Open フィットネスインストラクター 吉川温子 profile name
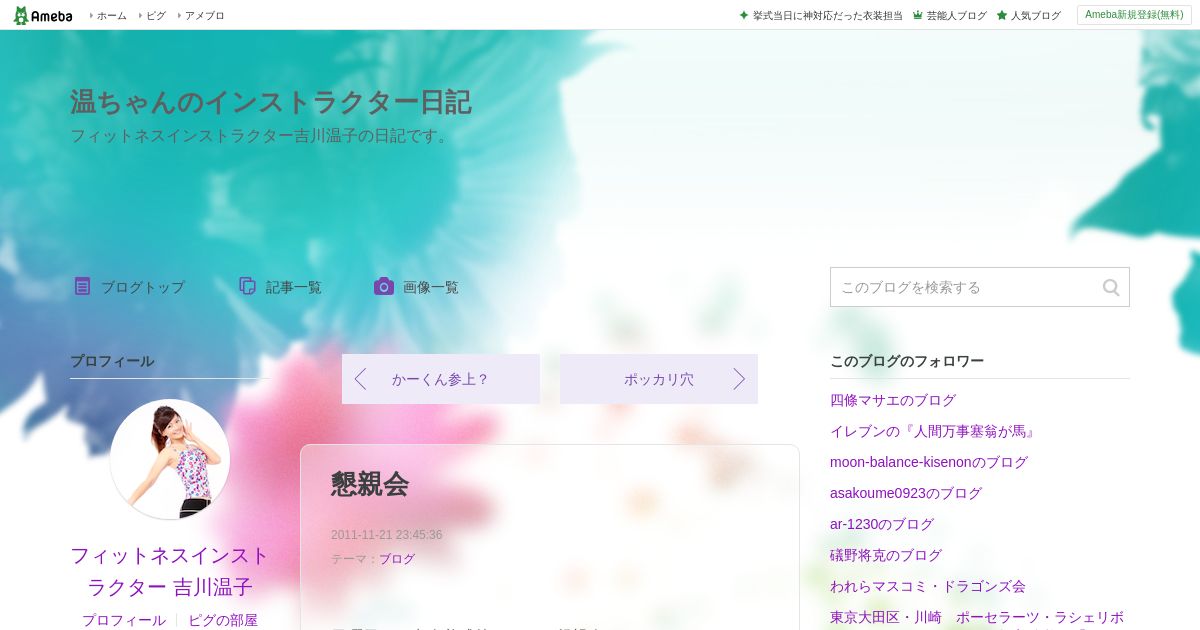Image resolution: width=1200 pixels, height=630 pixels. coord(170,571)
